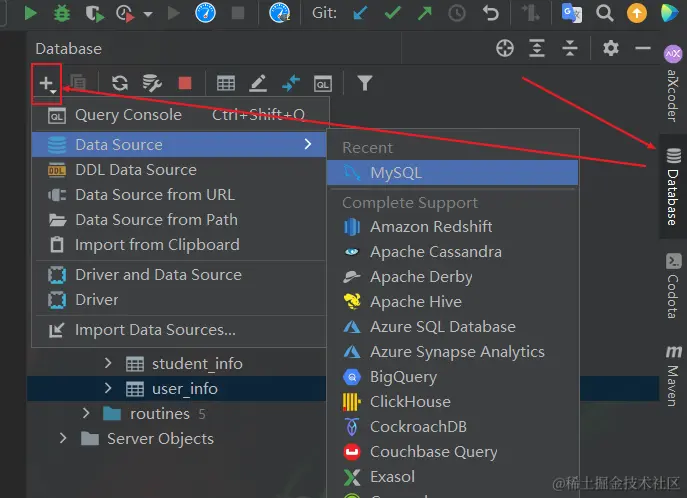Start debugging with the bug icon
Image resolution: width=687 pixels, height=498 pixels.
pyautogui.click(x=62, y=13)
